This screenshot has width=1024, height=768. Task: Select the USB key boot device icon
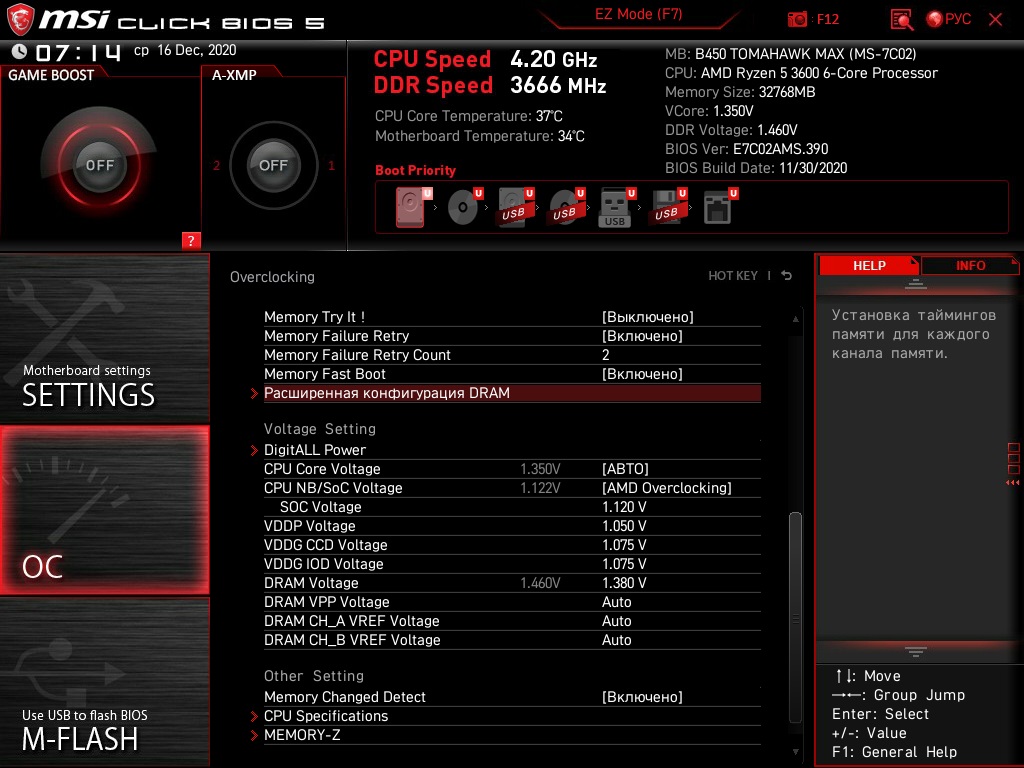[616, 208]
